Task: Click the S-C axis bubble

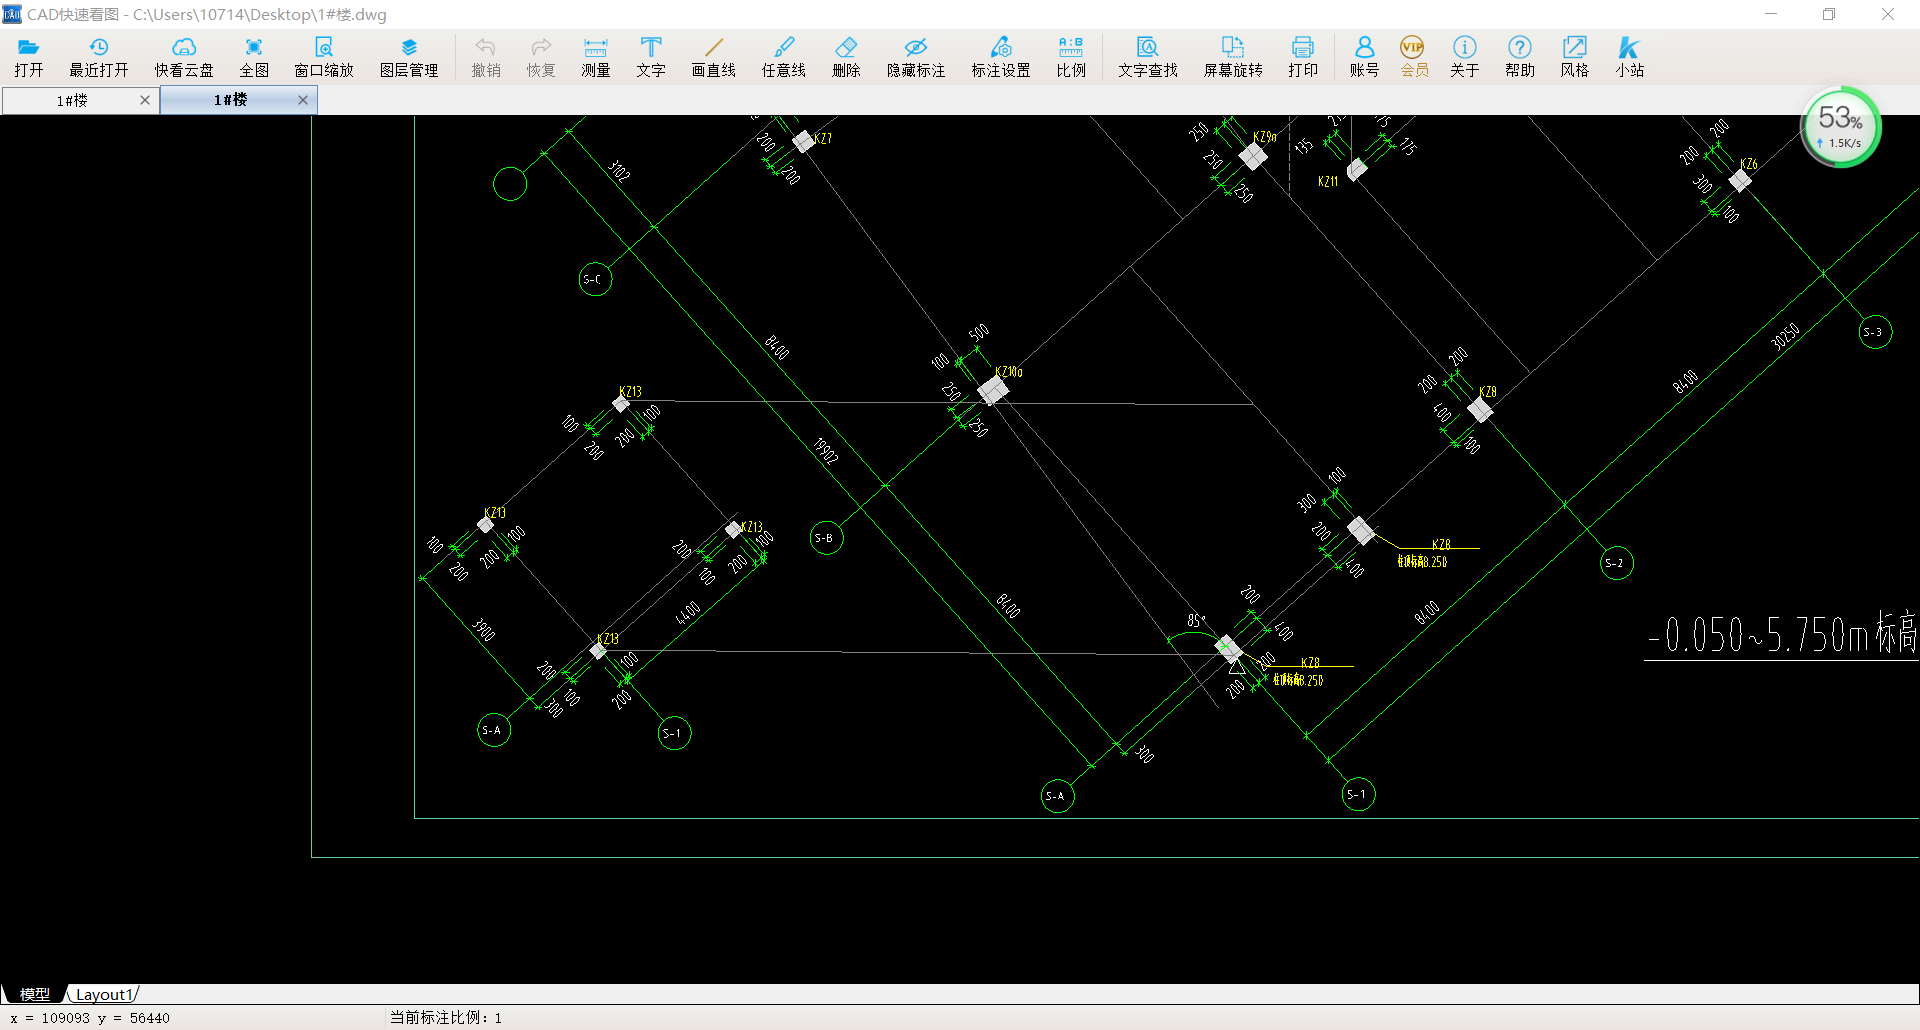Action: (x=595, y=279)
